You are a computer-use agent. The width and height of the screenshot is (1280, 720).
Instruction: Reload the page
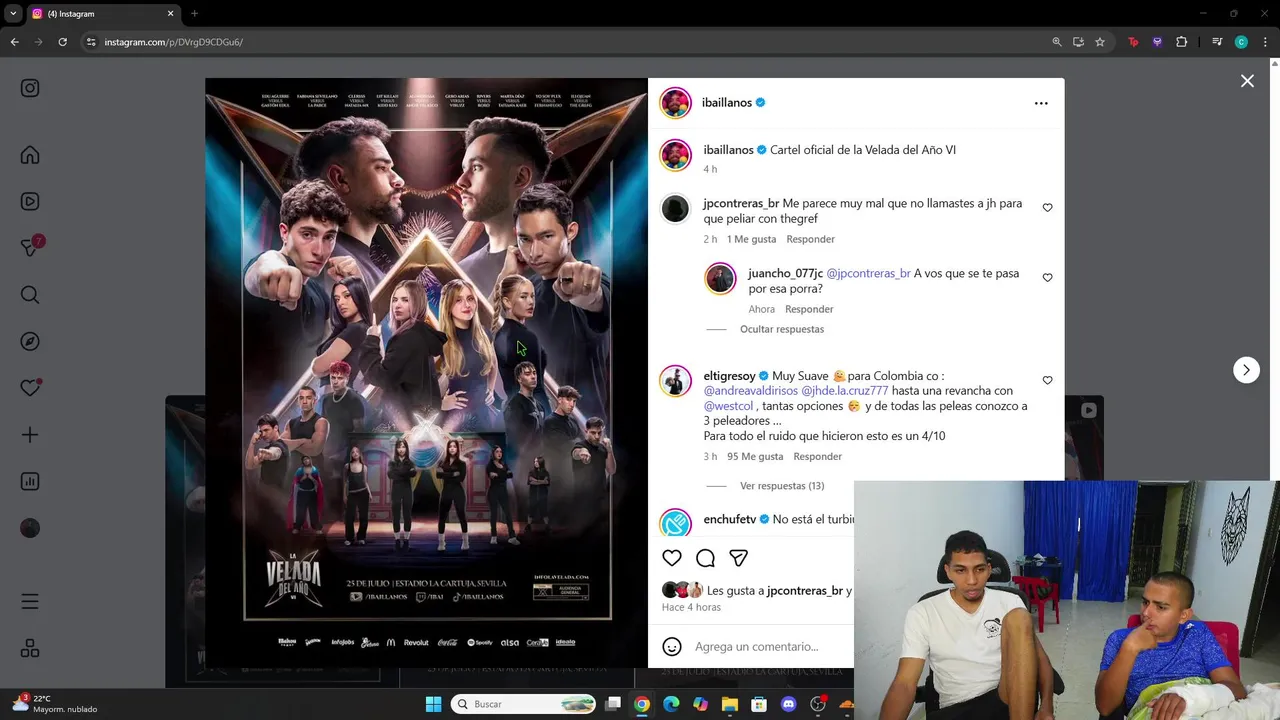(62, 42)
